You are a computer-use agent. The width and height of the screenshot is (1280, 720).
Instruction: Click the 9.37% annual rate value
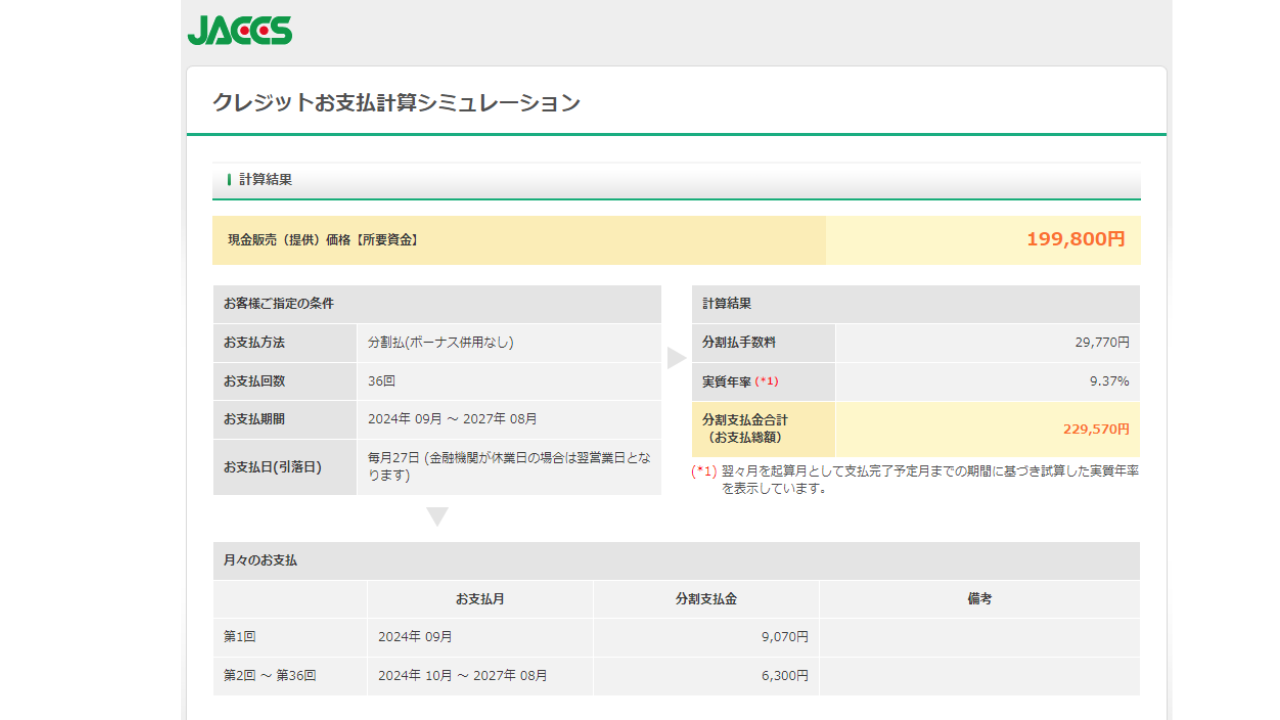[x=1109, y=381]
